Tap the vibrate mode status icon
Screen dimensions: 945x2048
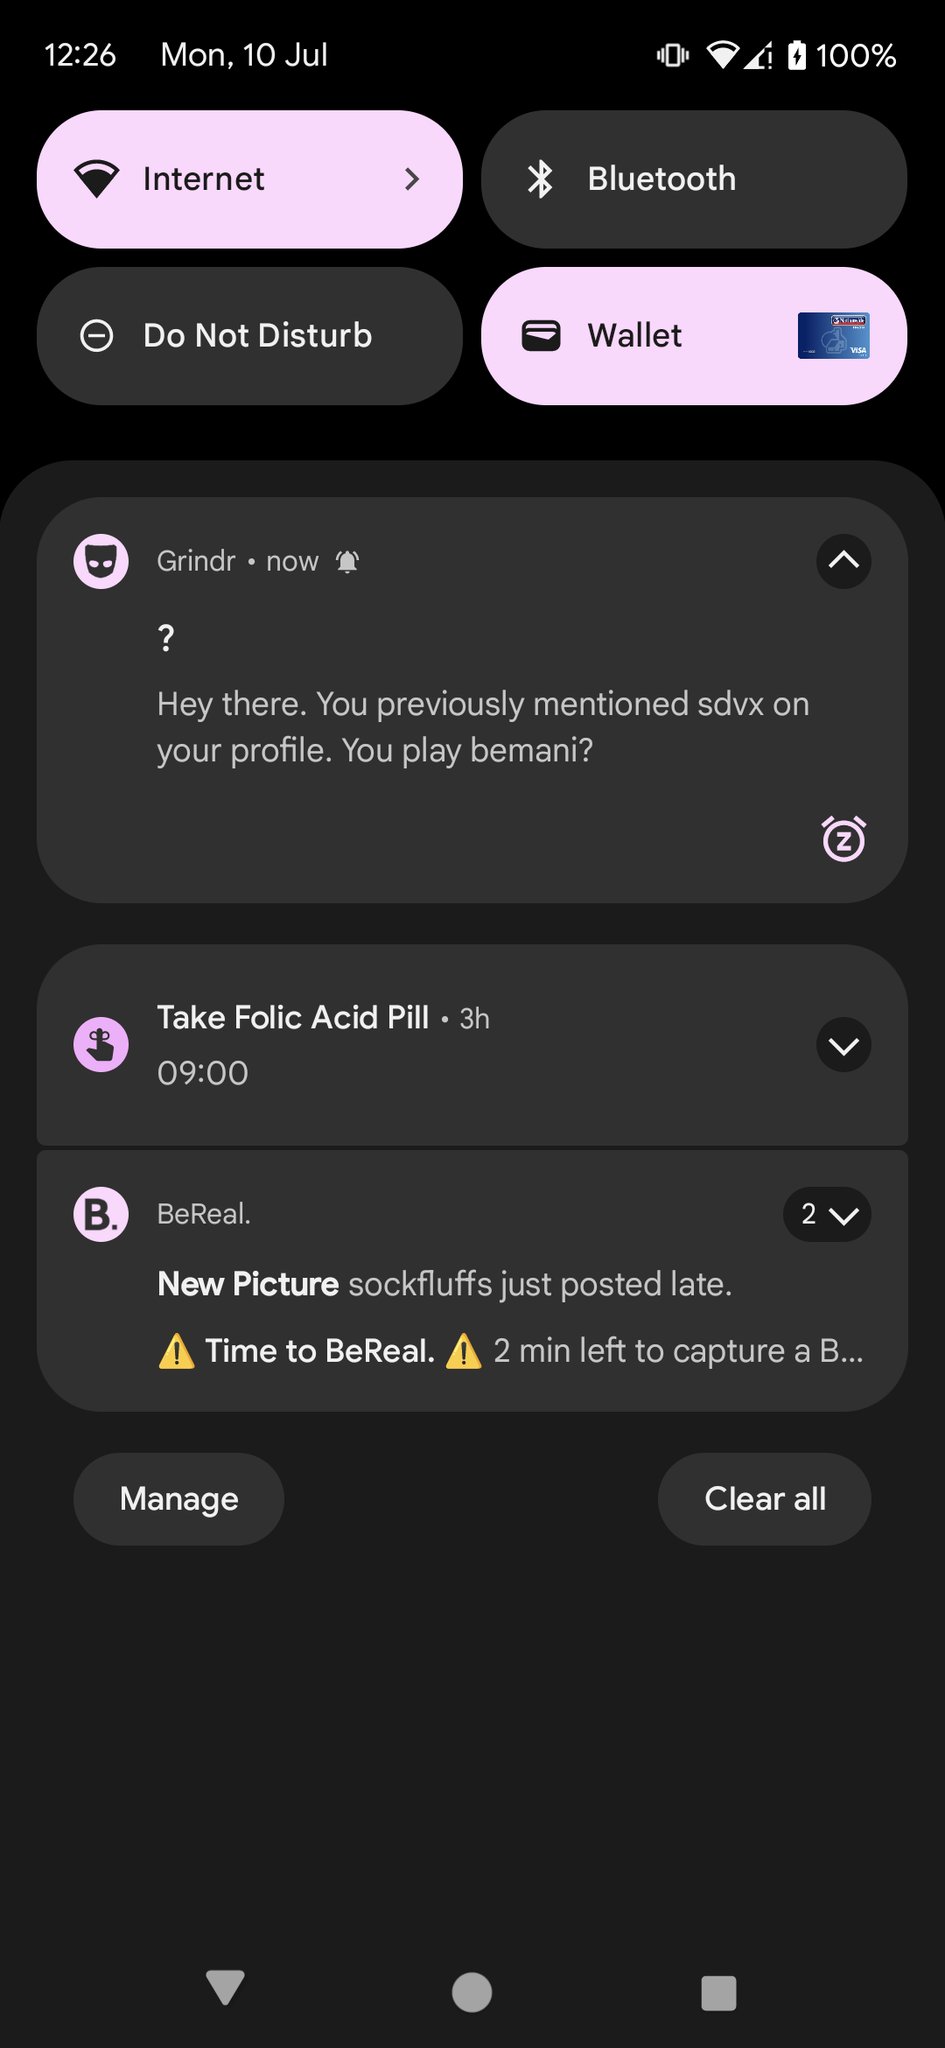672,55
